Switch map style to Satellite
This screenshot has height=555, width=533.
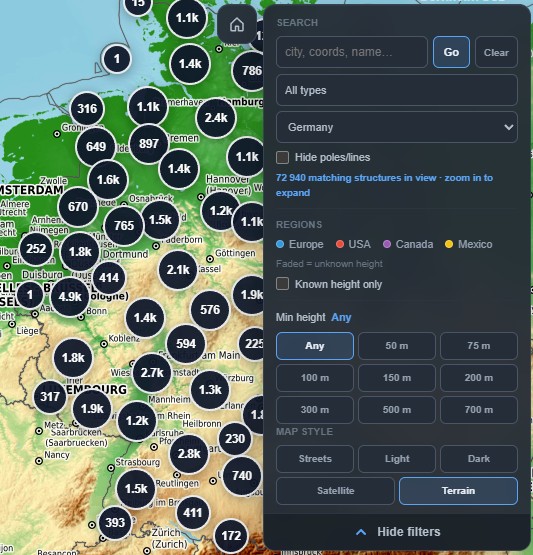[x=335, y=491]
